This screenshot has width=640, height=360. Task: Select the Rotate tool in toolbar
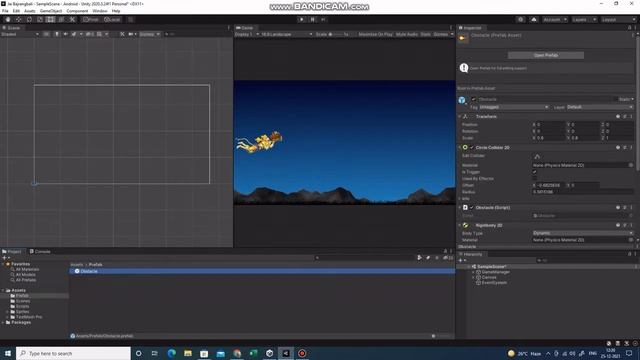click(x=29, y=19)
